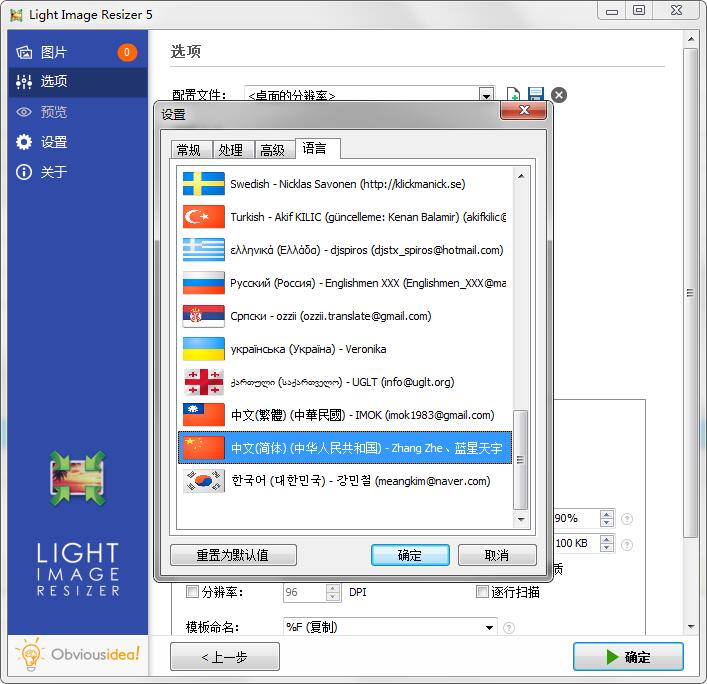Click the new profile icon
The height and width of the screenshot is (684, 707).
(x=513, y=95)
